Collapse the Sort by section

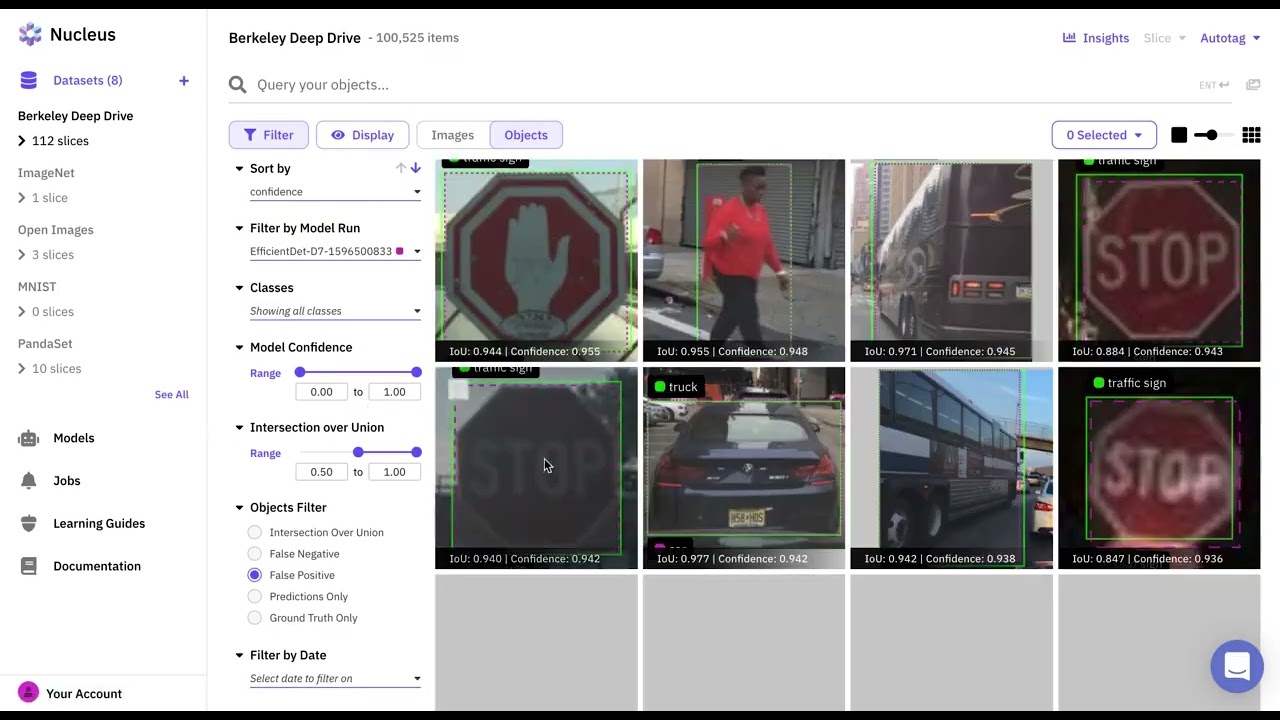pos(239,169)
